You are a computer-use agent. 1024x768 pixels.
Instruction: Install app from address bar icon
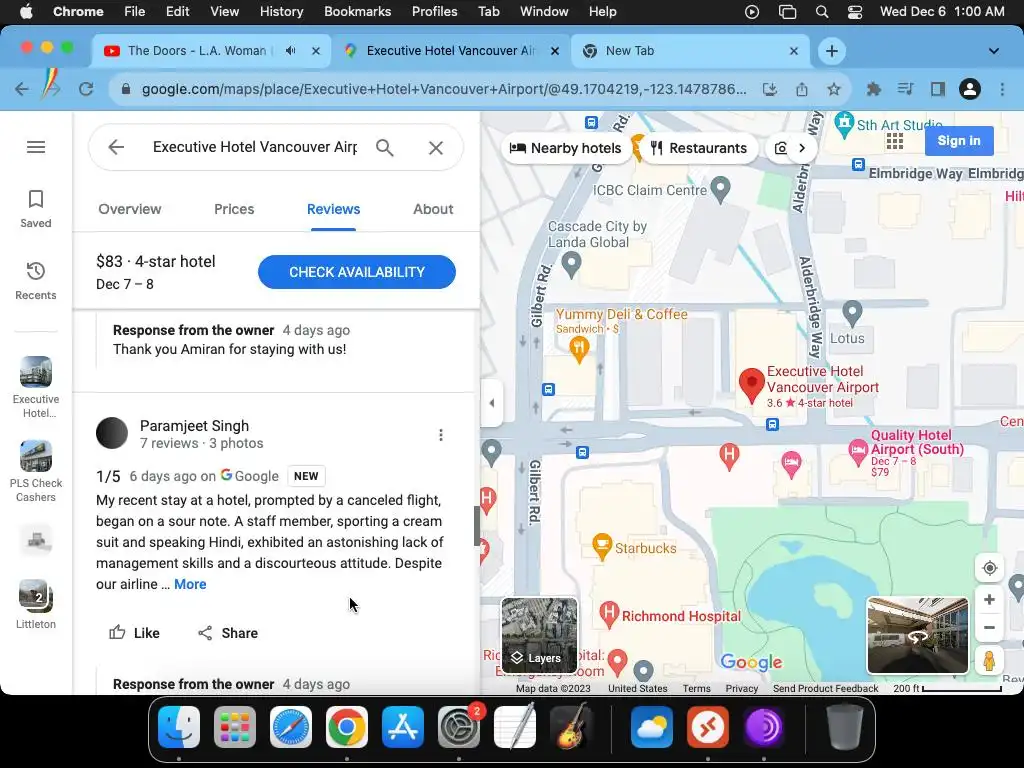[770, 89]
